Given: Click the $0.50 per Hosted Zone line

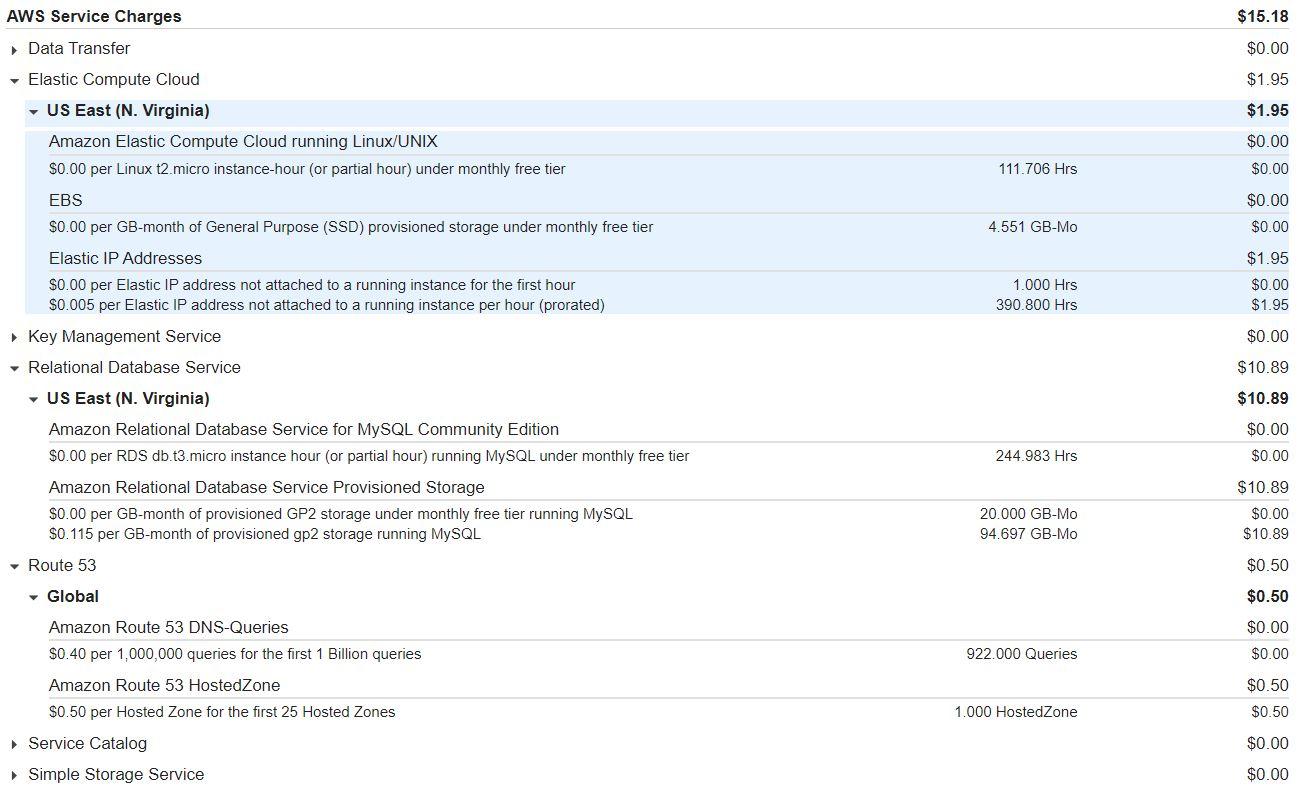Looking at the screenshot, I should 222,712.
